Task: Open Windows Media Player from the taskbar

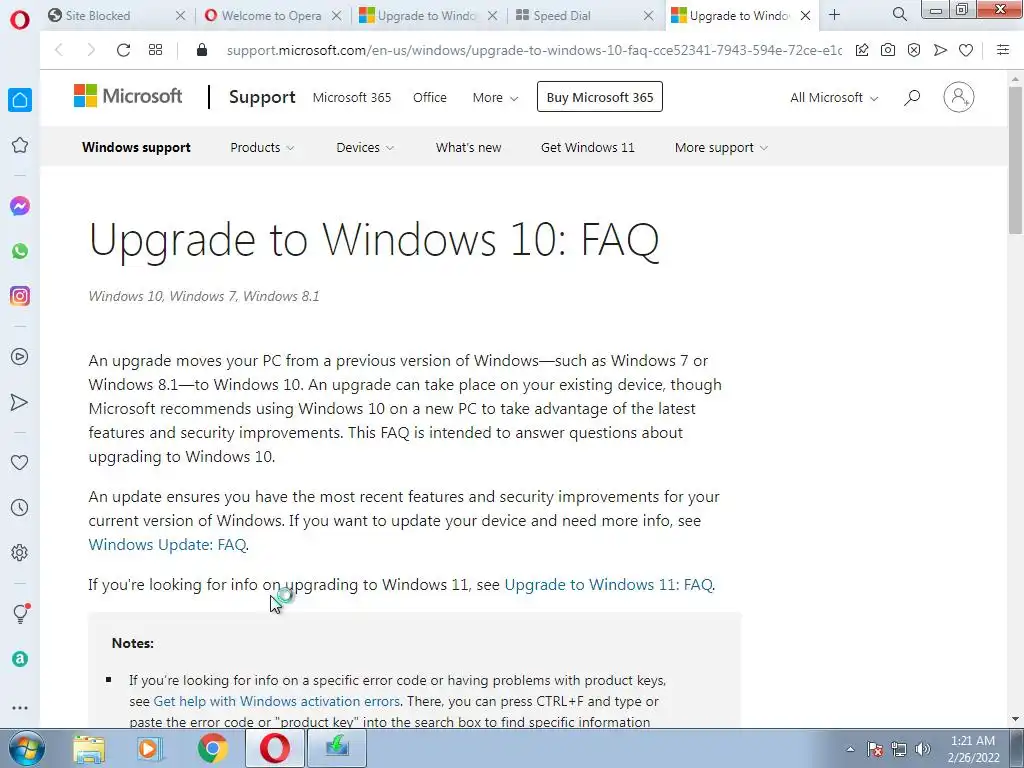Action: point(150,748)
